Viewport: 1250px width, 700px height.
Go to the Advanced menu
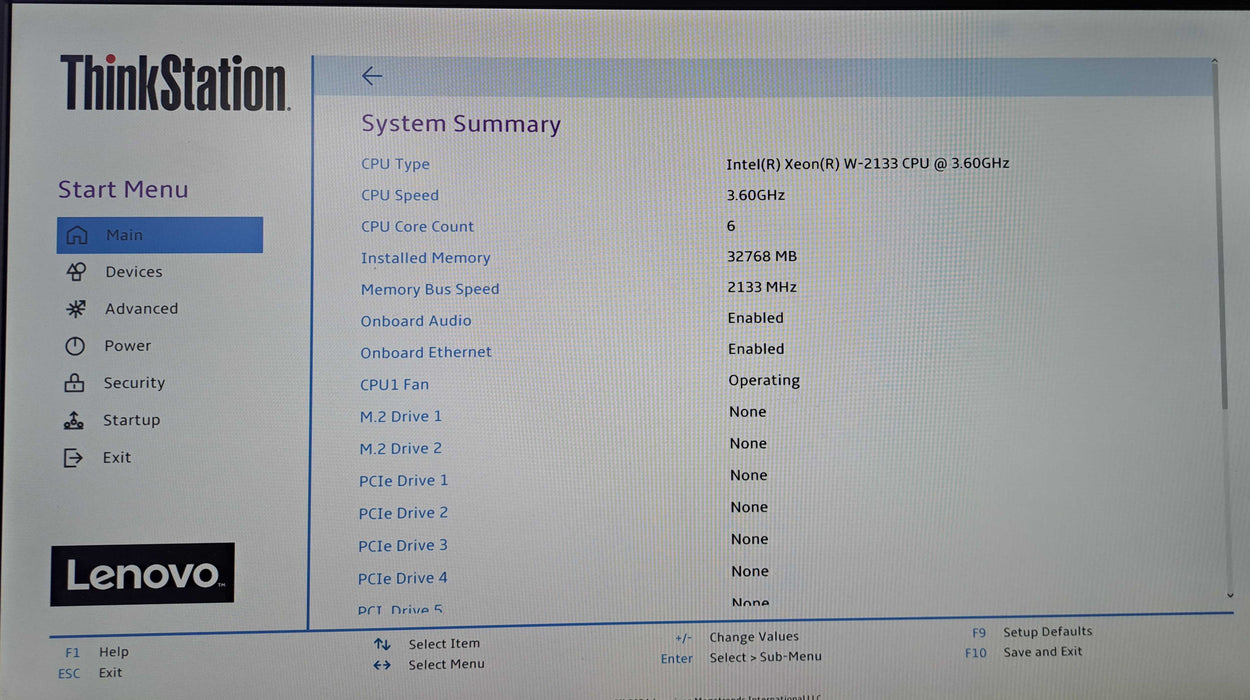(x=141, y=309)
